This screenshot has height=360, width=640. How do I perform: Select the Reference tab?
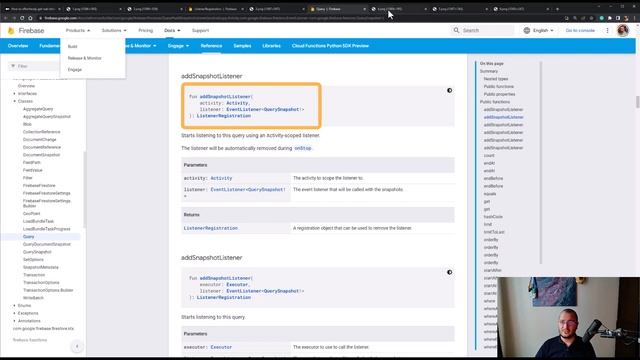[x=211, y=46]
